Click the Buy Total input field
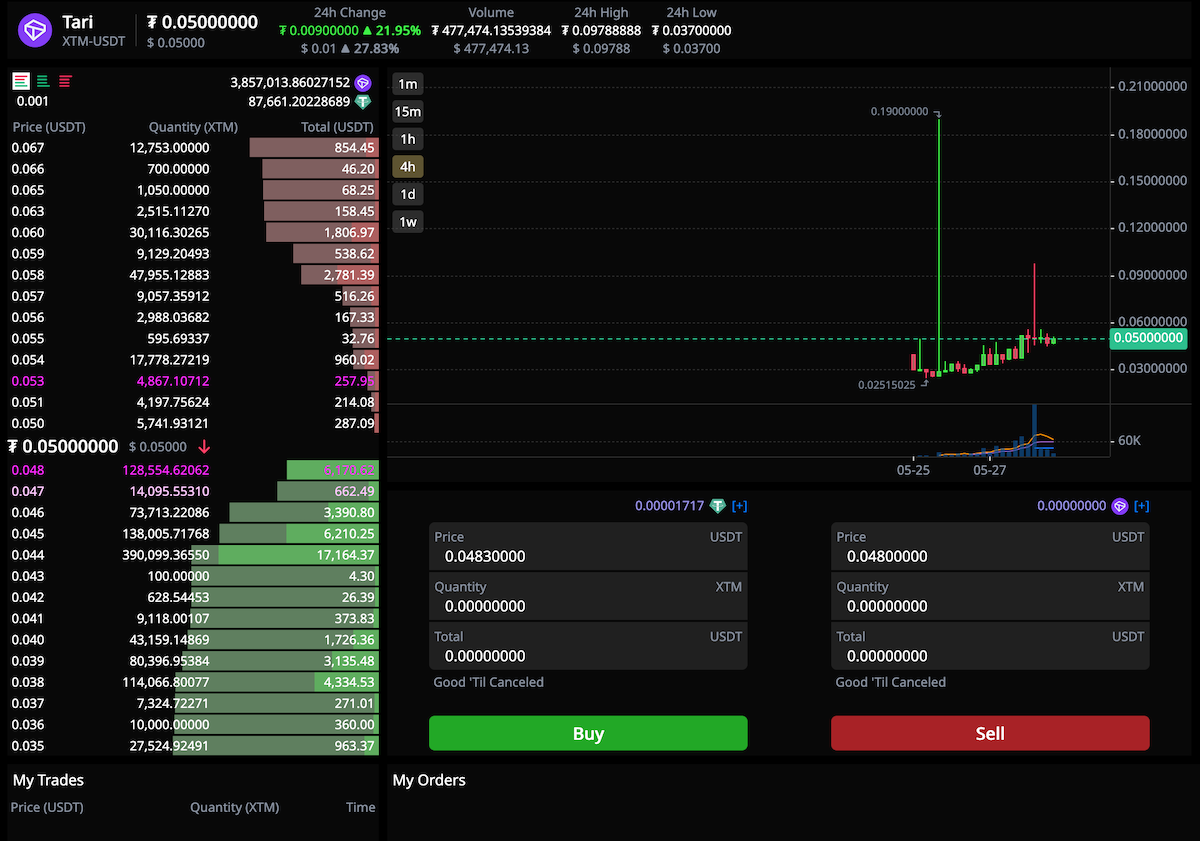 (588, 646)
